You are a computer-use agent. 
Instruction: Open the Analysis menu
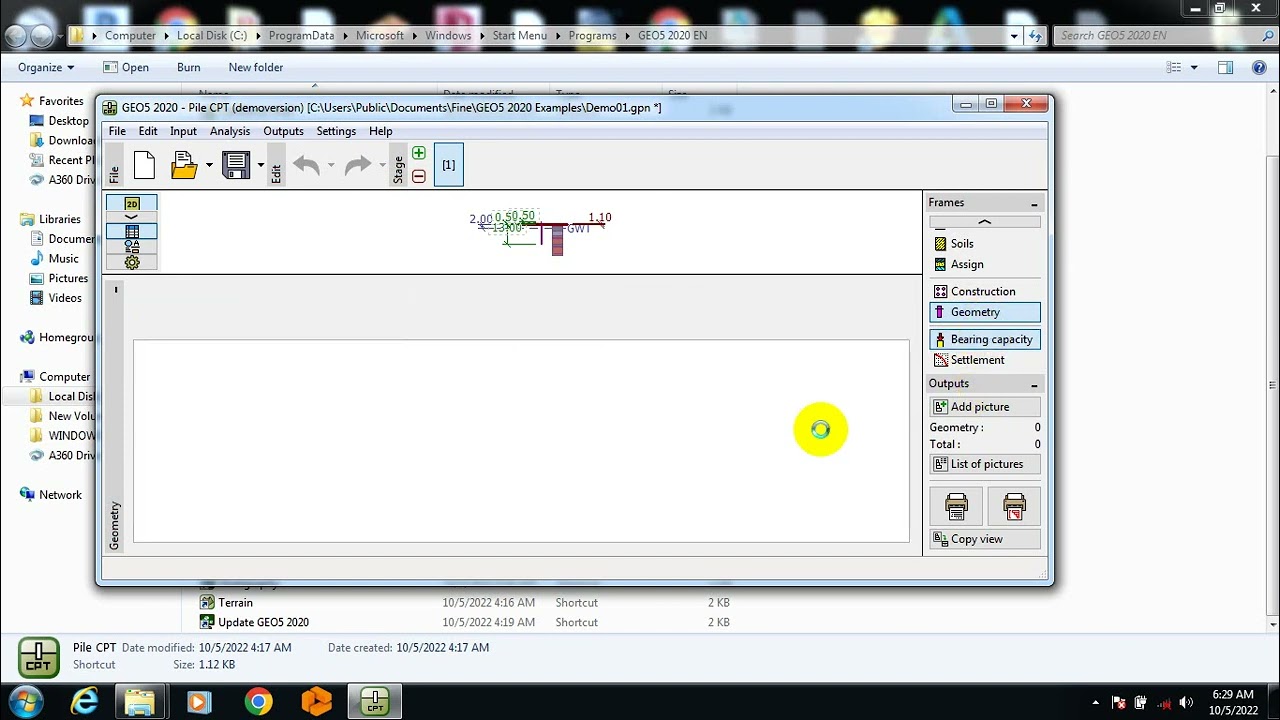point(230,131)
